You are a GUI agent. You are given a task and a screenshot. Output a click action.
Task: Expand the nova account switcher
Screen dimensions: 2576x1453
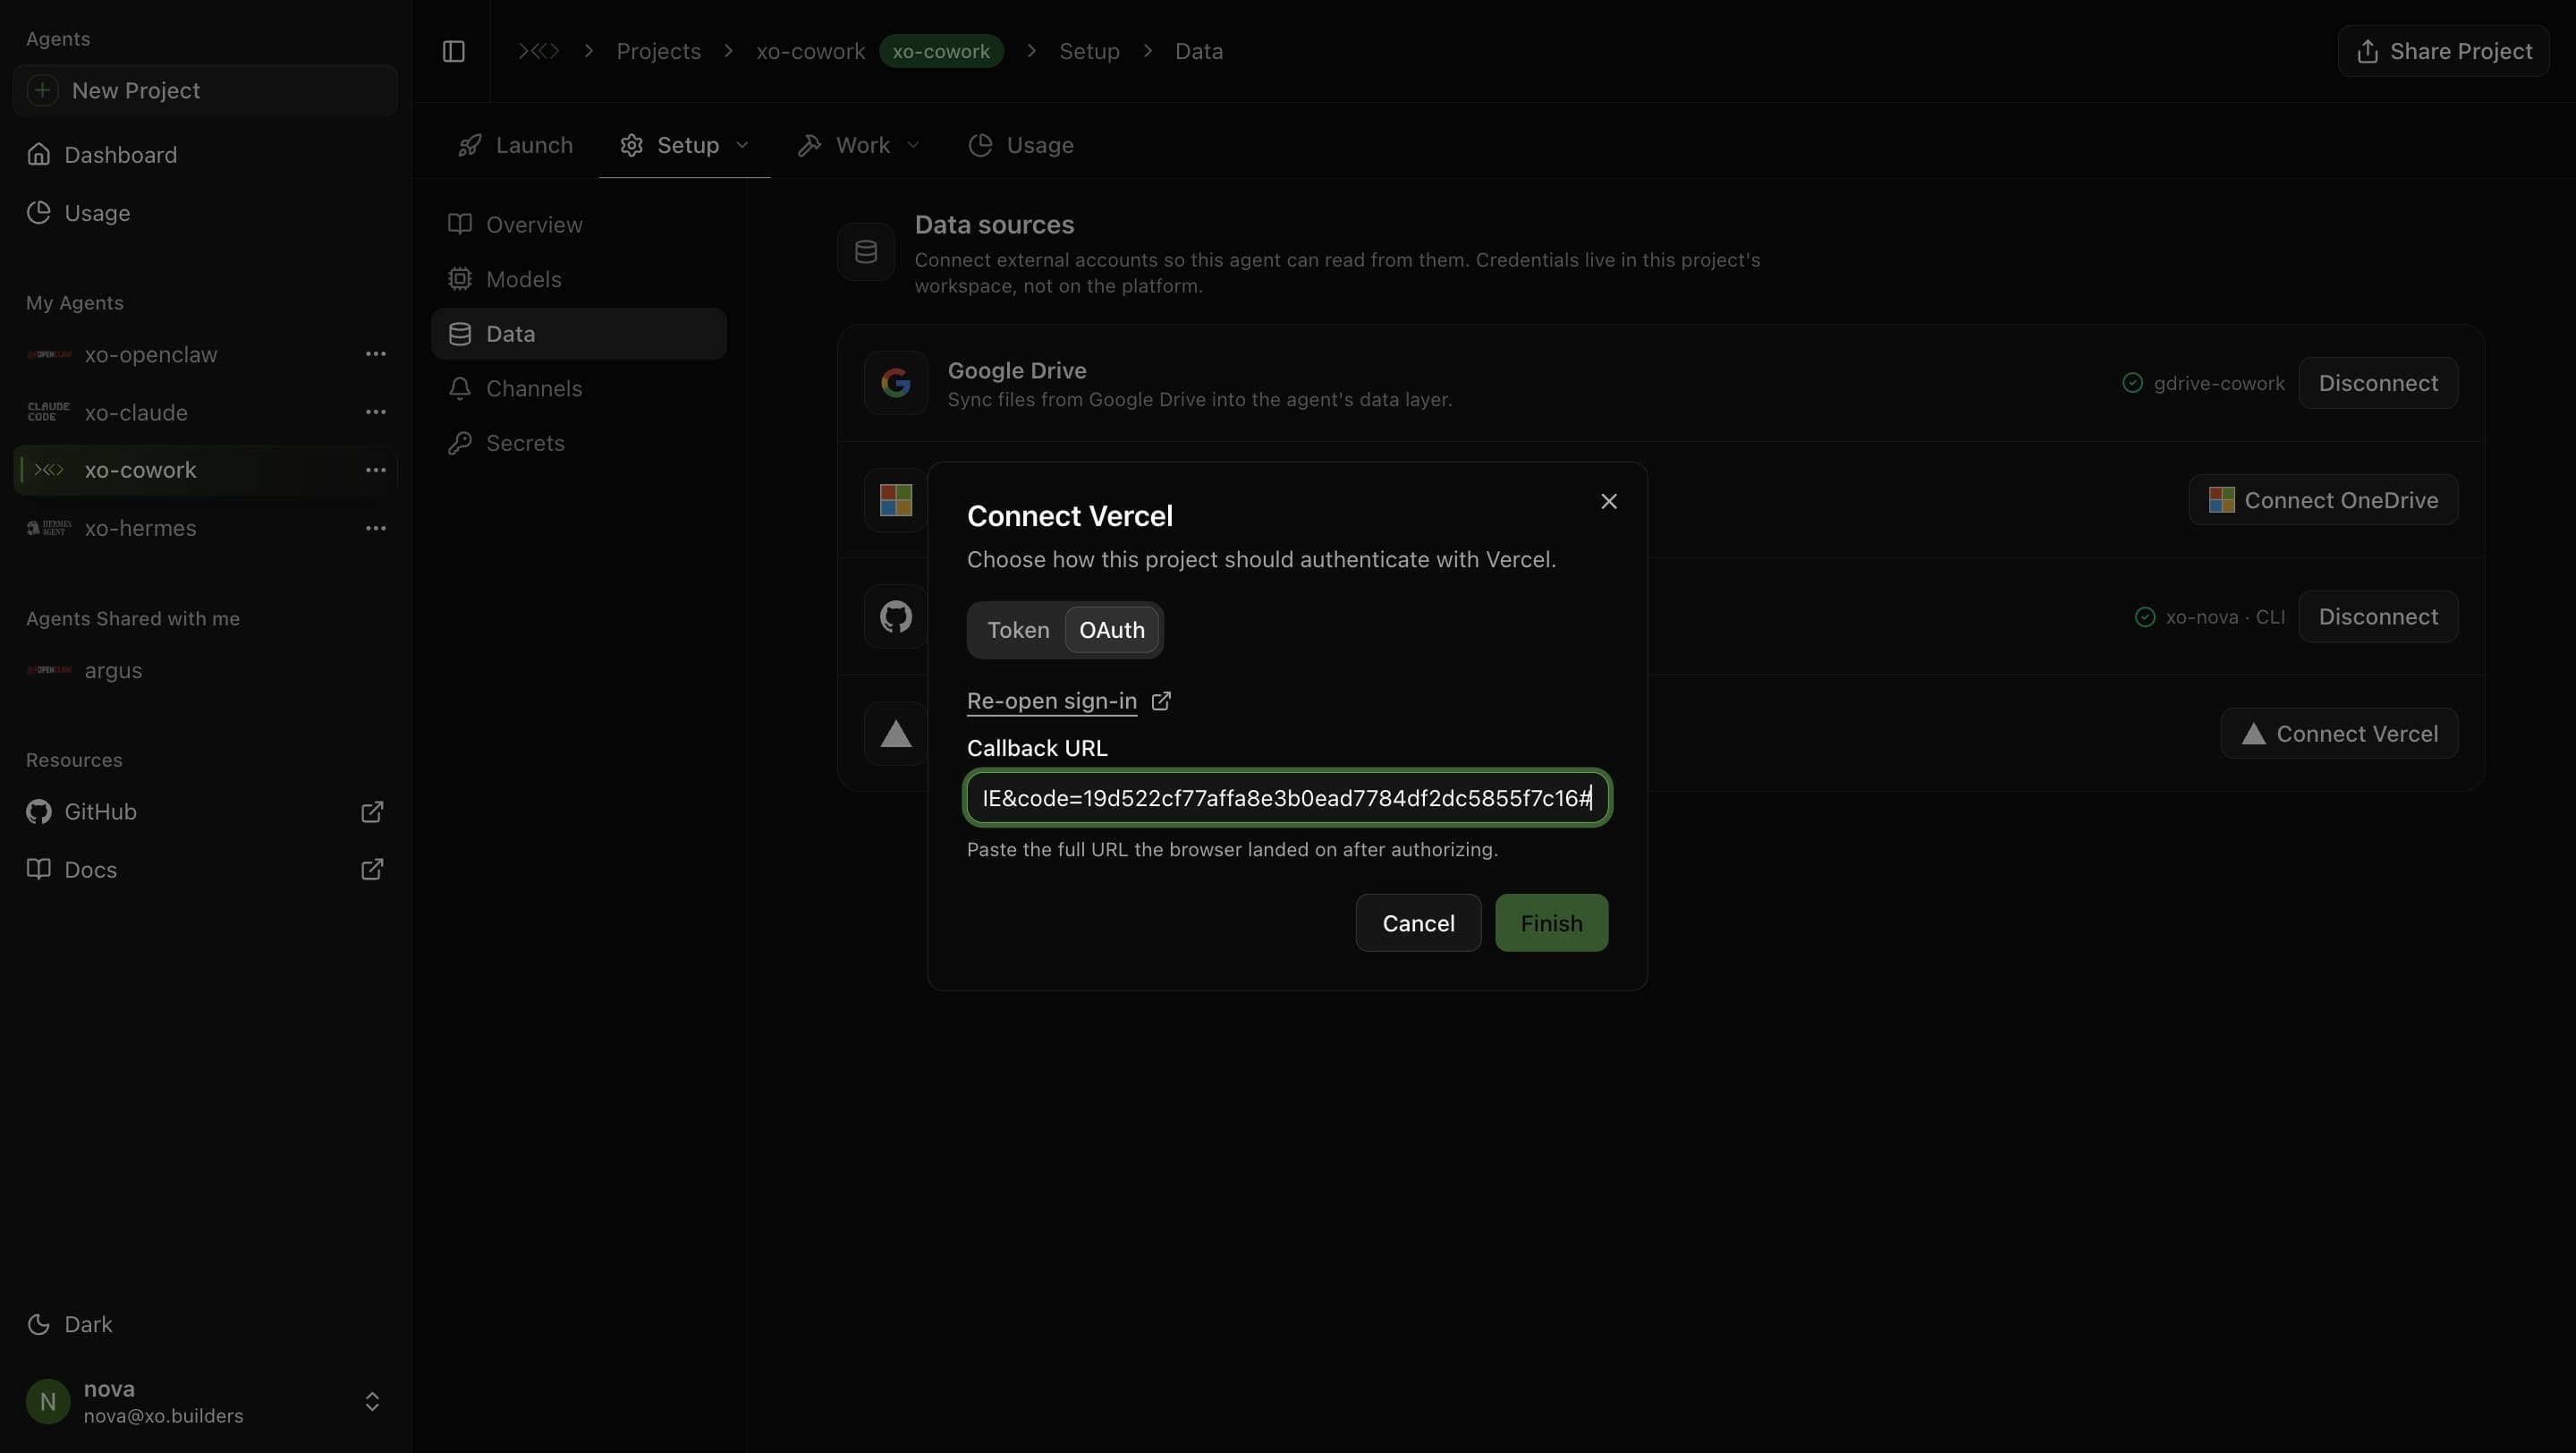pyautogui.click(x=371, y=1401)
